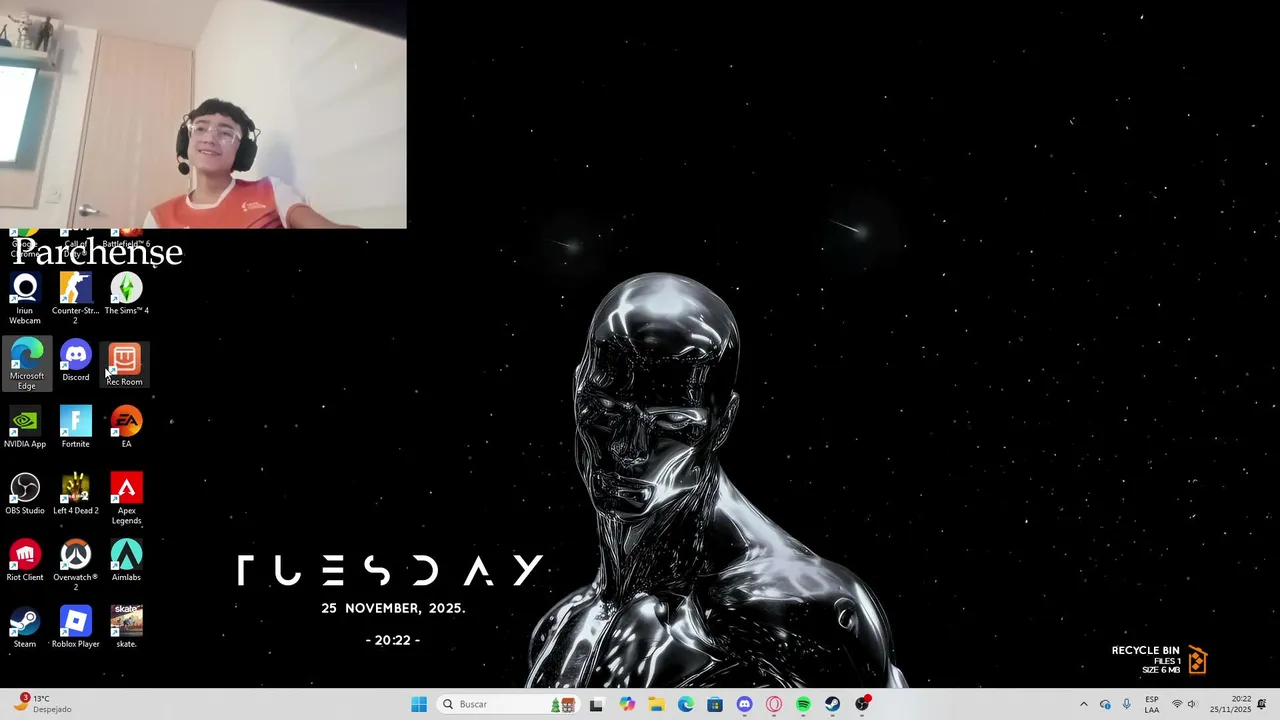Switch to Spotify from the taskbar

point(803,704)
